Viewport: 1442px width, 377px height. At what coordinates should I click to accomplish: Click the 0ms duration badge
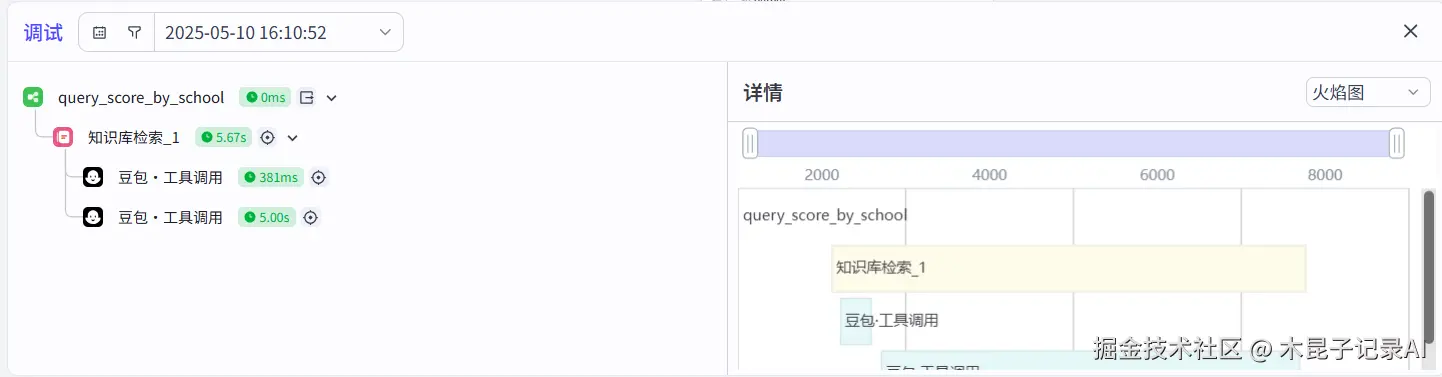point(265,97)
